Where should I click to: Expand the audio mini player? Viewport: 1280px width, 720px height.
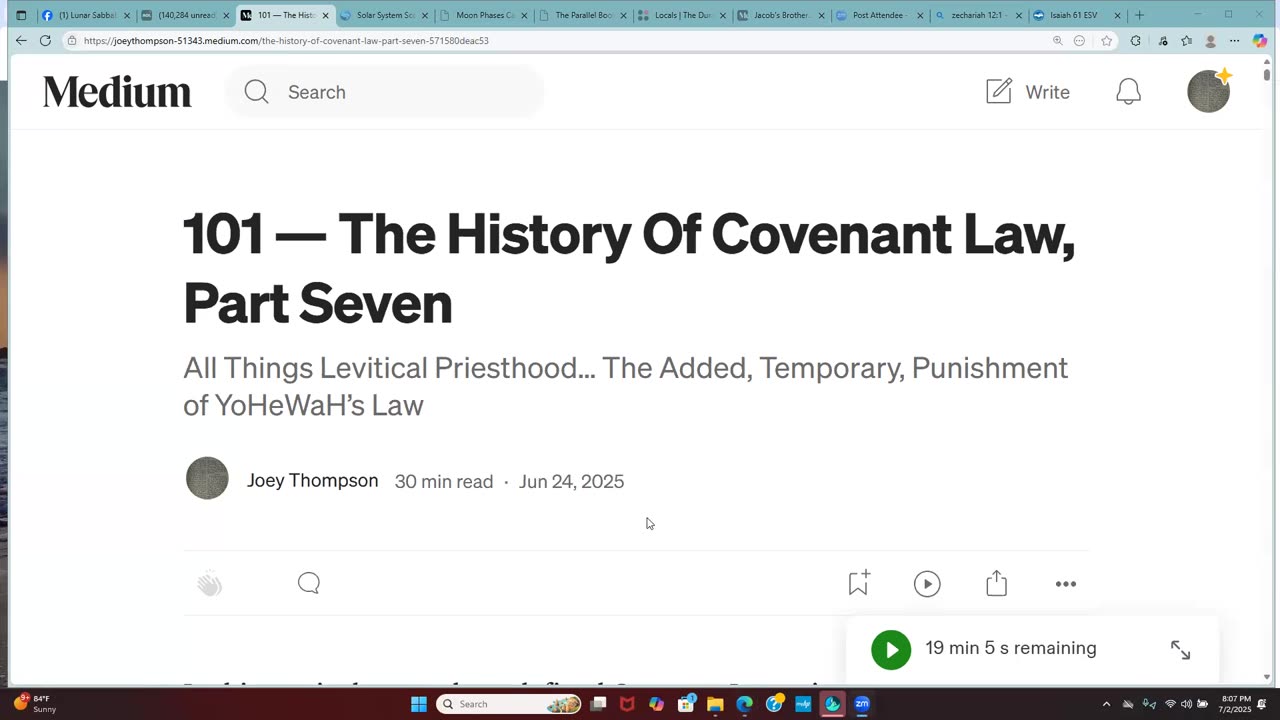click(x=1180, y=650)
